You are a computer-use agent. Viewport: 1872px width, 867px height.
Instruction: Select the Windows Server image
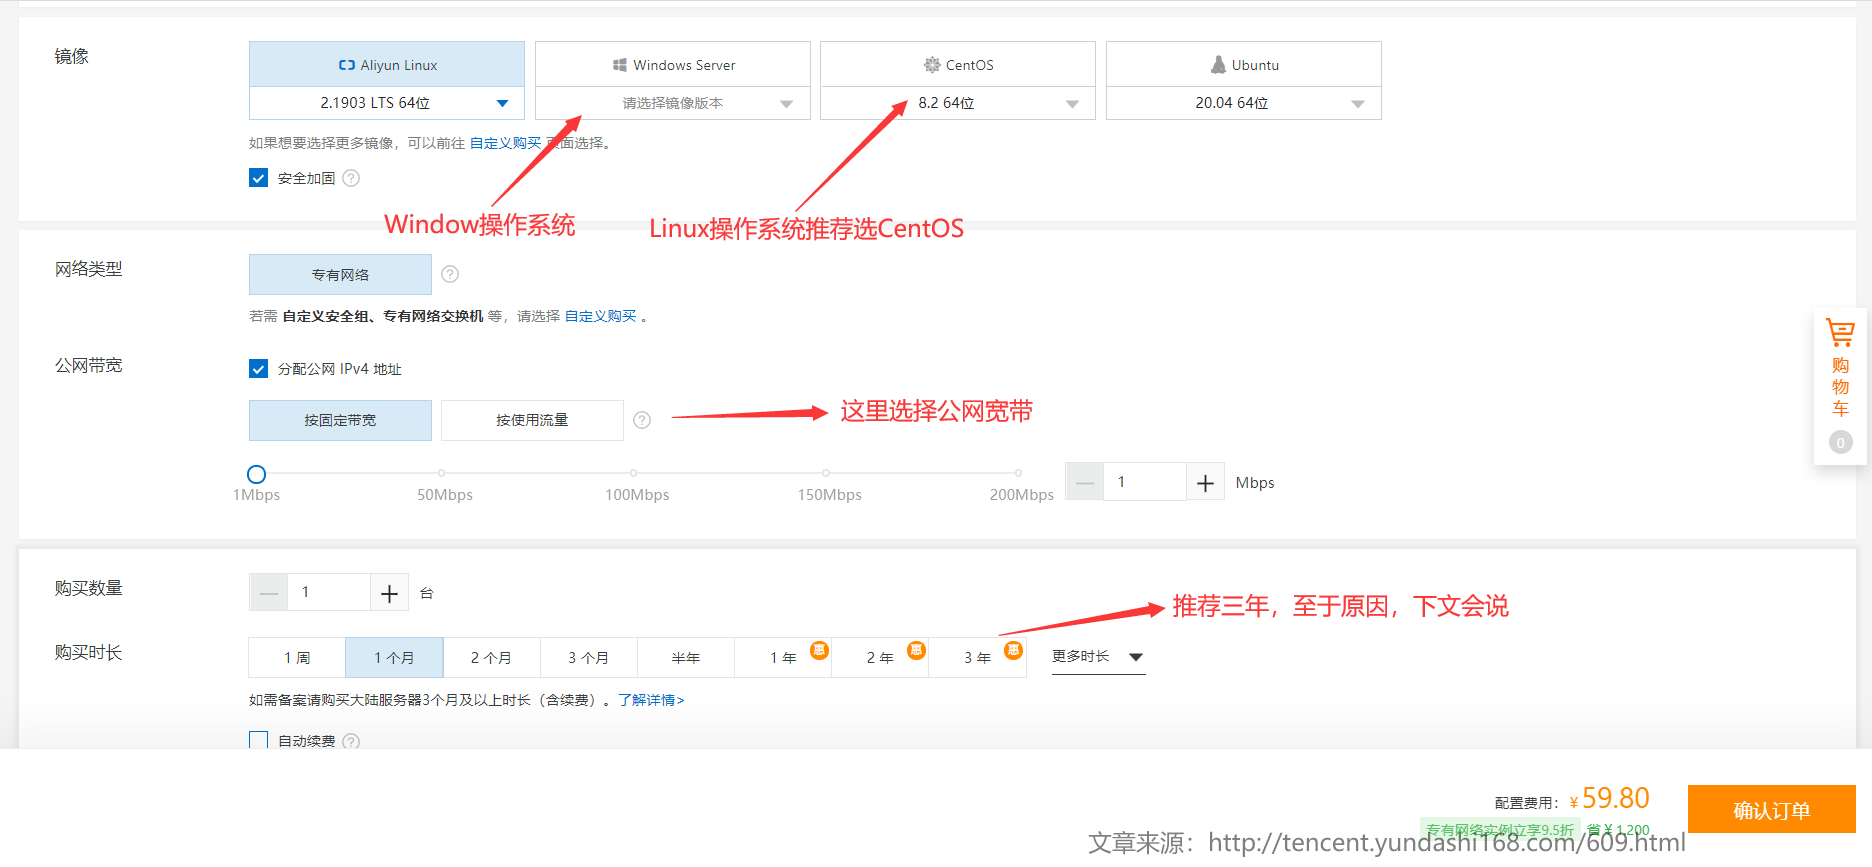click(x=673, y=64)
